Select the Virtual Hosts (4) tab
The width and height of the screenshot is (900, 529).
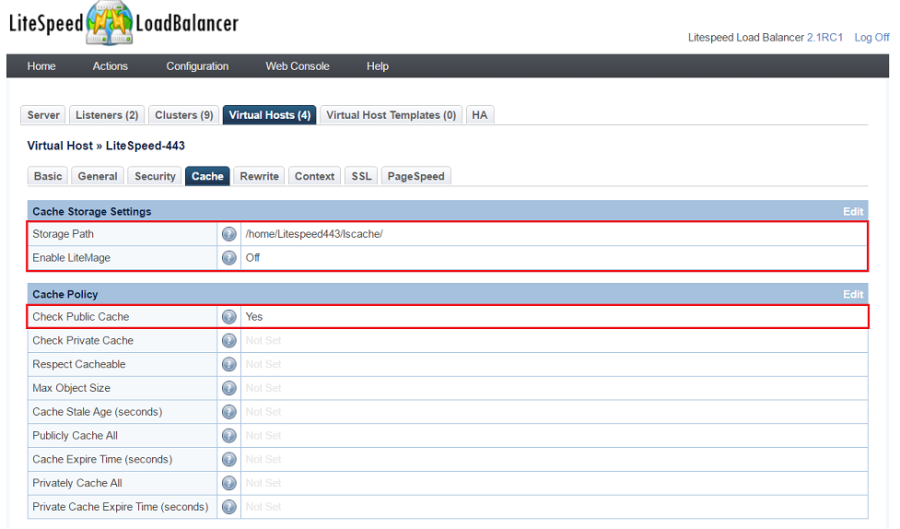[x=270, y=115]
